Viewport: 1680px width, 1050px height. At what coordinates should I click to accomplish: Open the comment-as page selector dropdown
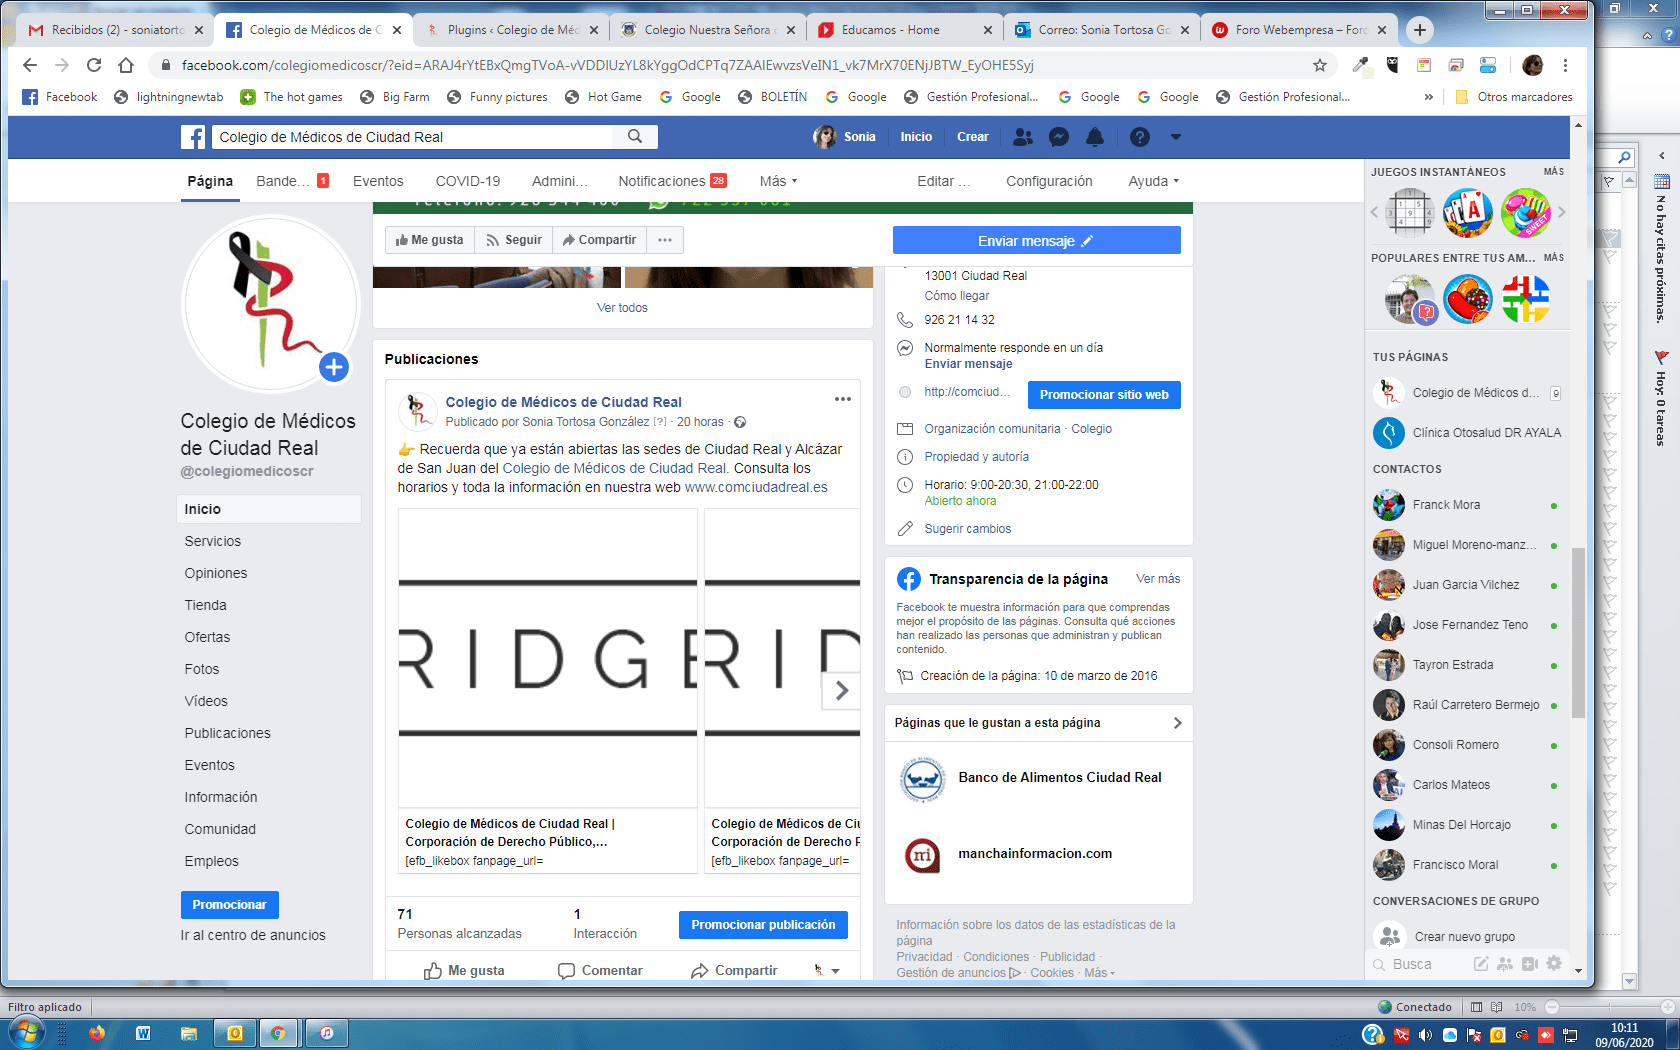[x=826, y=970]
